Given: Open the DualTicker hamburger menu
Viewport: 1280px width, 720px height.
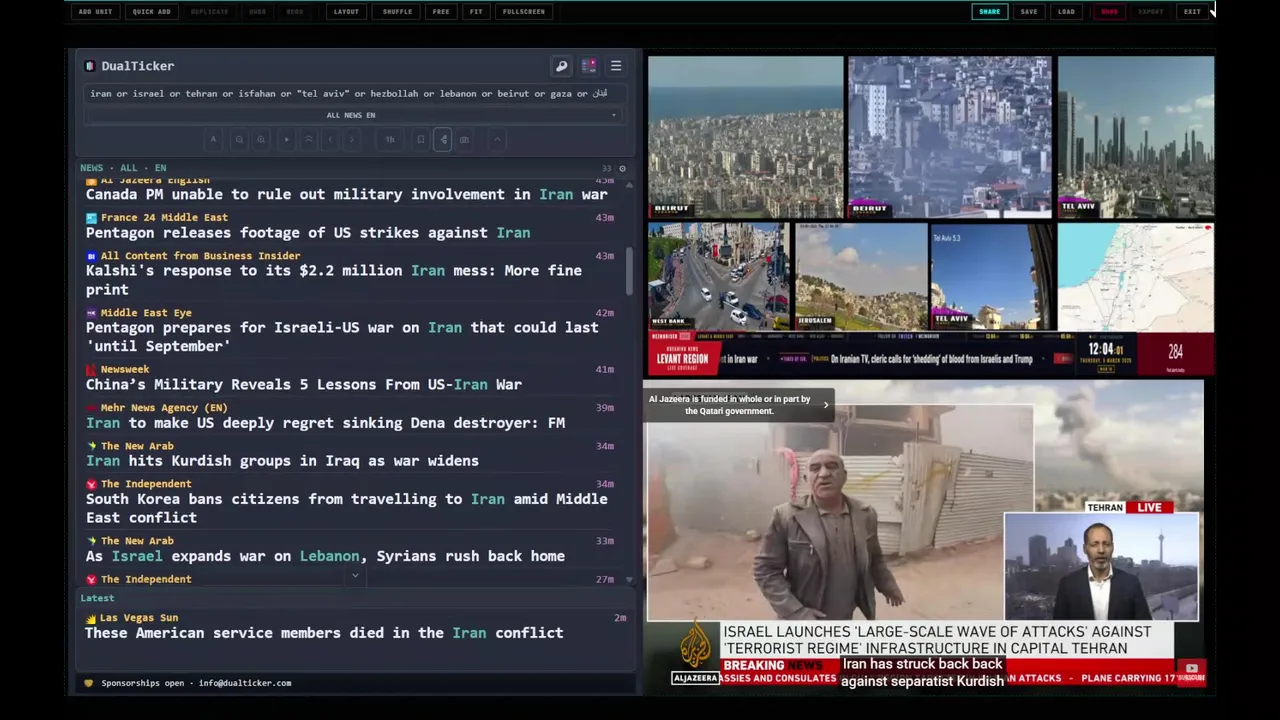Looking at the screenshot, I should [x=616, y=66].
